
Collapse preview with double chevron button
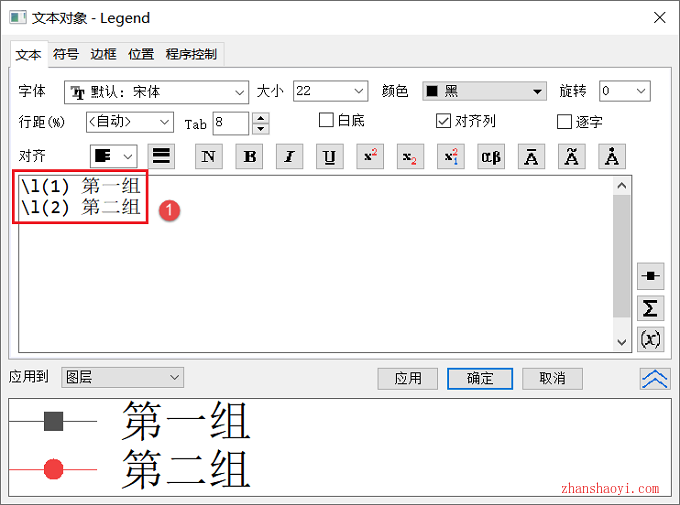[x=655, y=379]
